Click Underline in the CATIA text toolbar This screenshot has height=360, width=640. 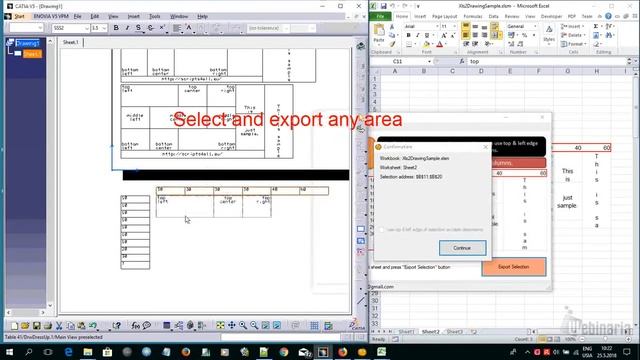[x=138, y=28]
